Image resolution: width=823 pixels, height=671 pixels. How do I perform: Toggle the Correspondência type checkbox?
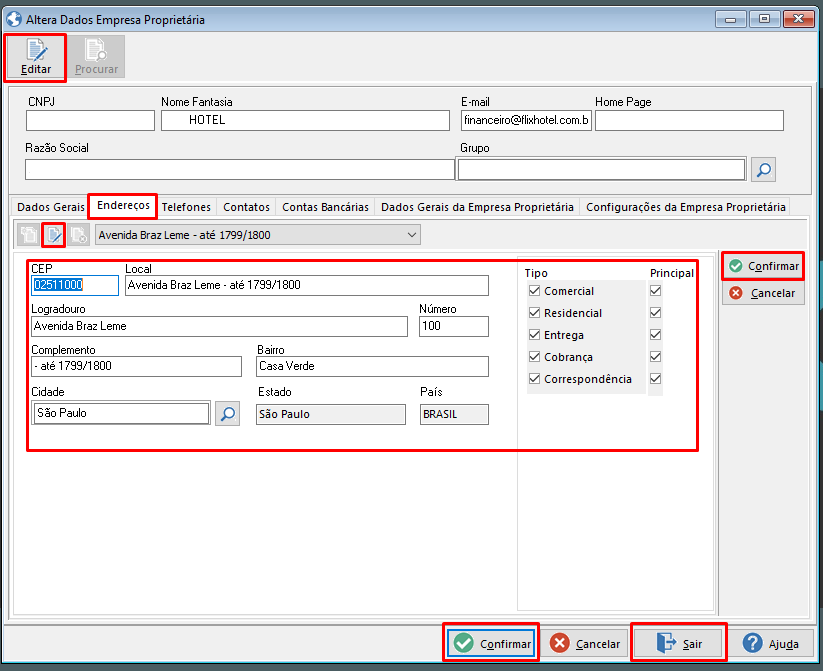[534, 379]
